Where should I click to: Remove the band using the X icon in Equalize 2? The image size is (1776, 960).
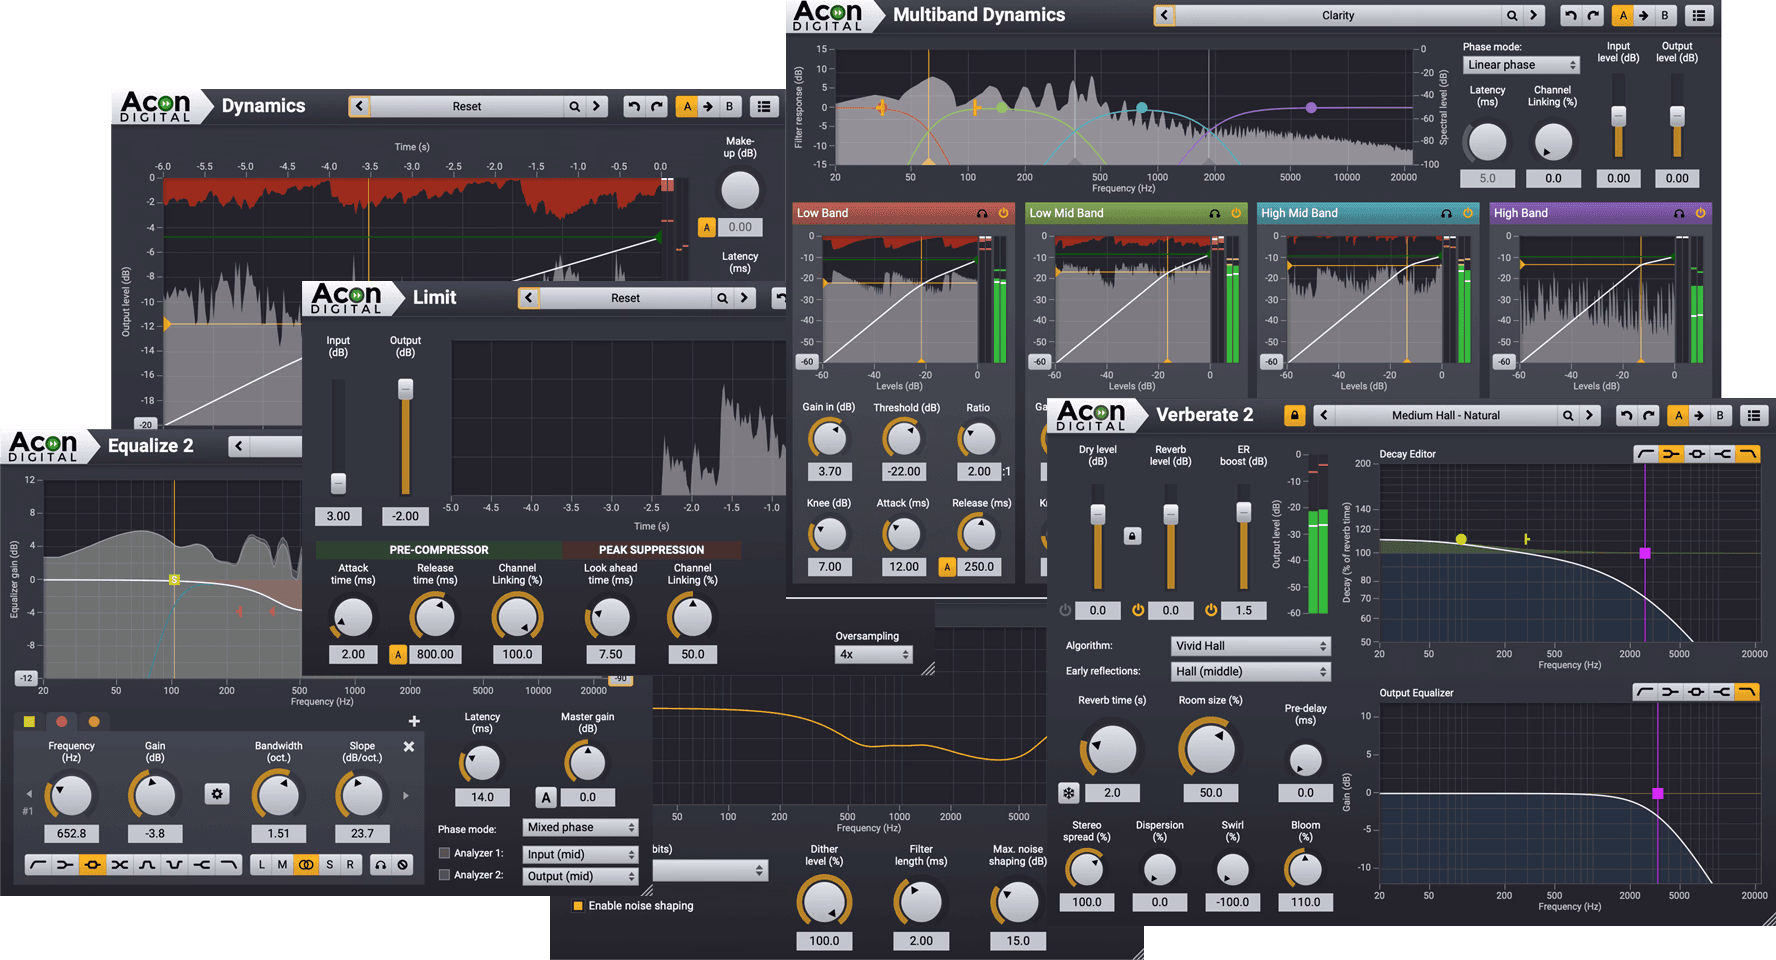[409, 746]
